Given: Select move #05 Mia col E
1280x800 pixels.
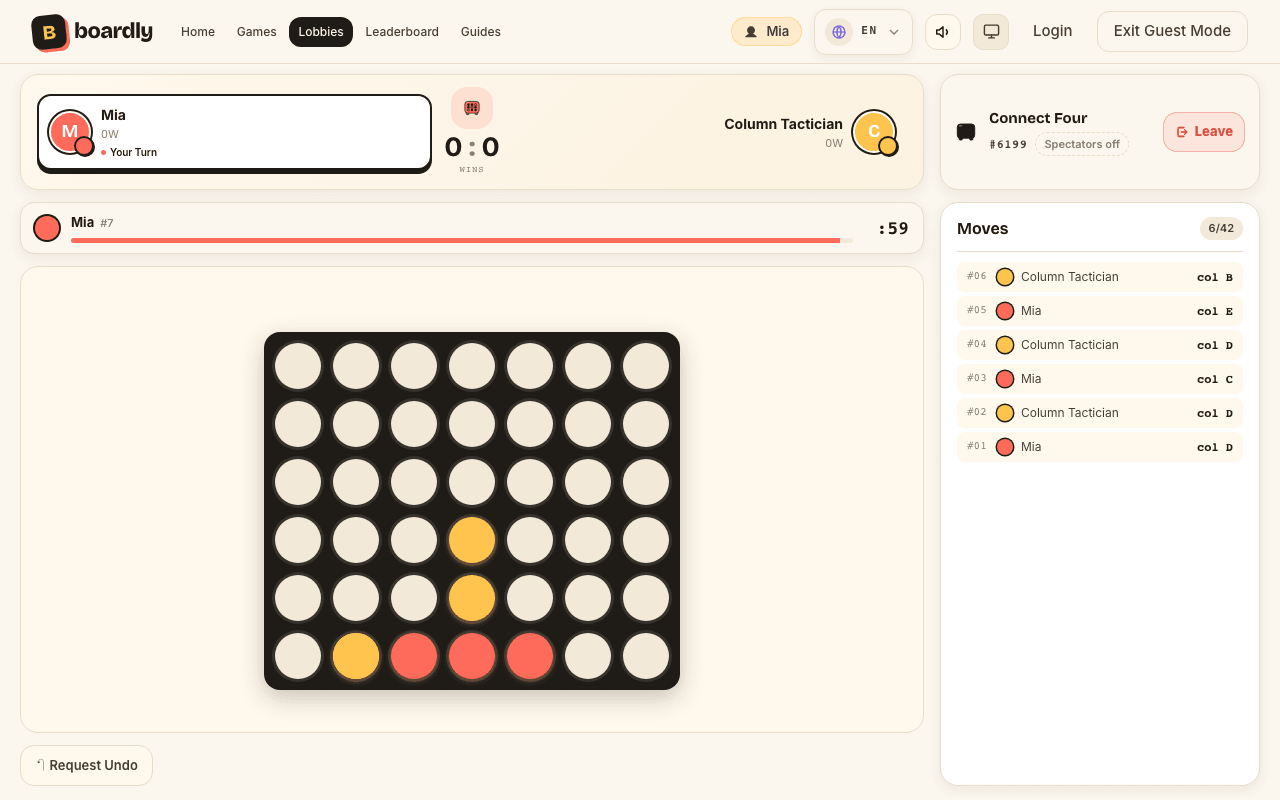Looking at the screenshot, I should click(x=1100, y=311).
